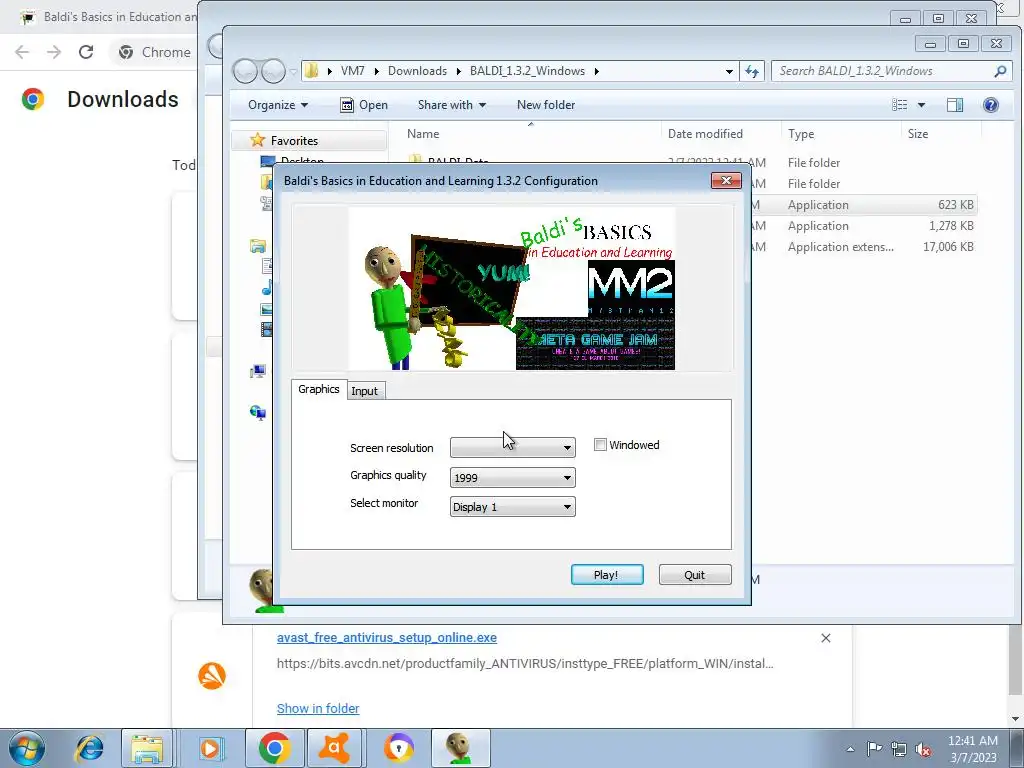This screenshot has height=768, width=1024.
Task: Open Avast Secure Browser from the taskbar
Action: tap(398, 748)
